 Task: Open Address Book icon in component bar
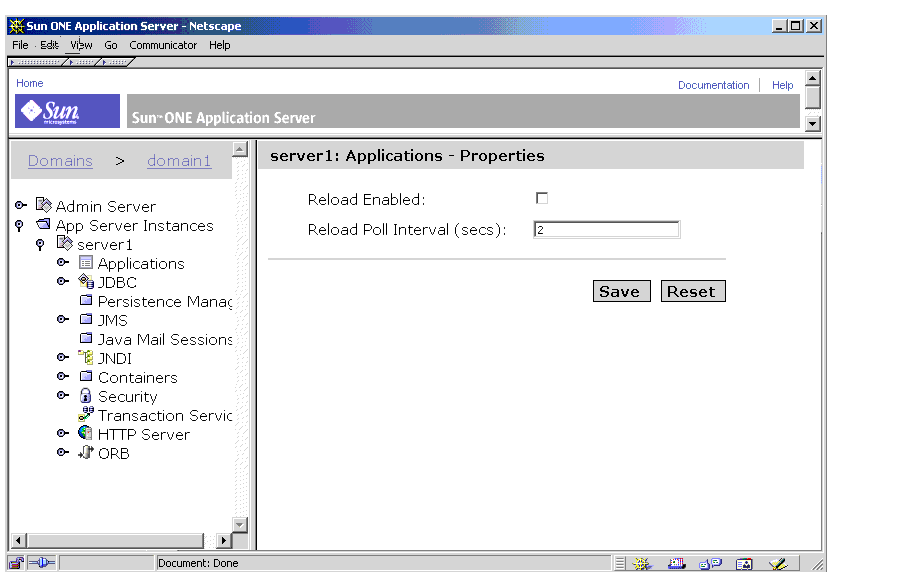[x=744, y=564]
